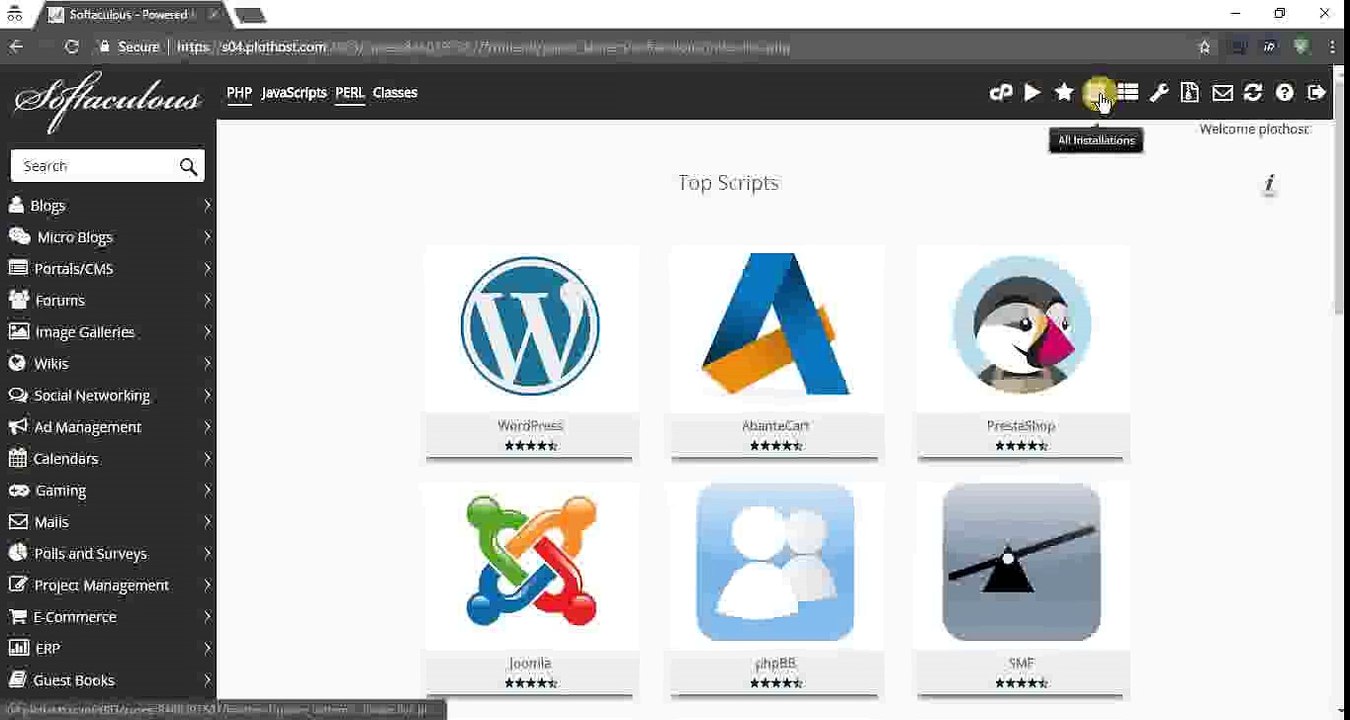
Task: Open script ratings star icon in Softaculous toolbar
Action: click(1064, 93)
